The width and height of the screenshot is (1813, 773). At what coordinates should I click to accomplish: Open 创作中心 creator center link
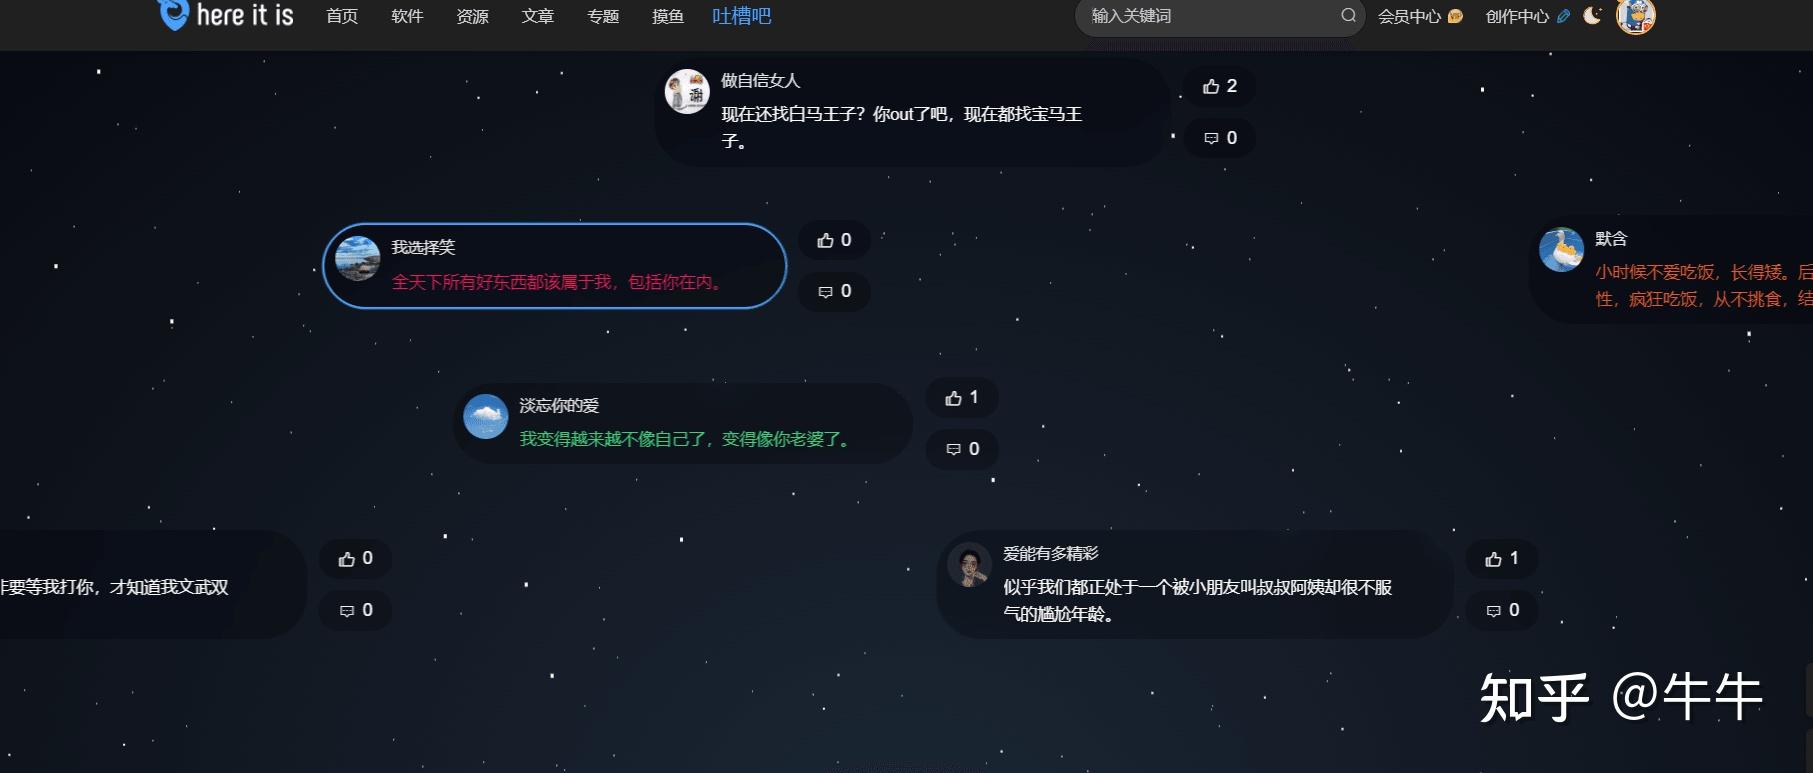pos(1528,16)
